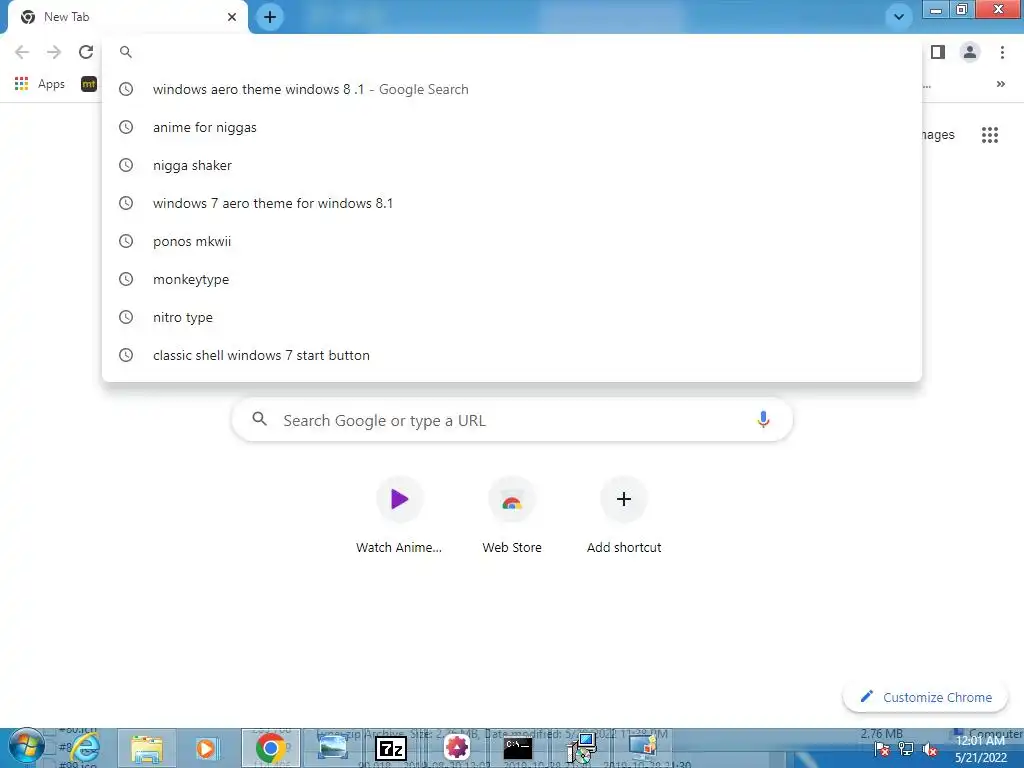Pick suggestion 'windows aero theme windows 8 .1'
The image size is (1024, 768).
[x=512, y=89]
